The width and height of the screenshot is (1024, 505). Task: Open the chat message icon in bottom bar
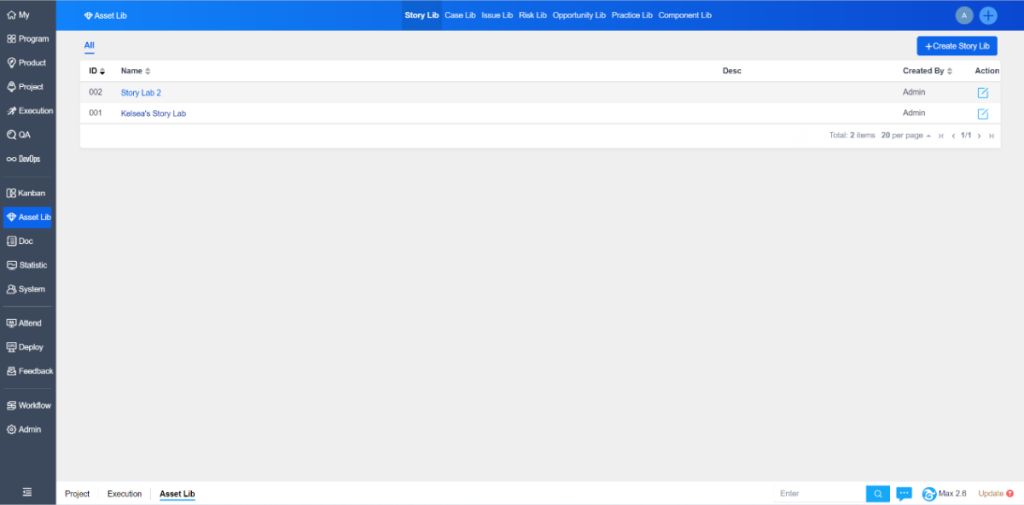[x=904, y=493]
